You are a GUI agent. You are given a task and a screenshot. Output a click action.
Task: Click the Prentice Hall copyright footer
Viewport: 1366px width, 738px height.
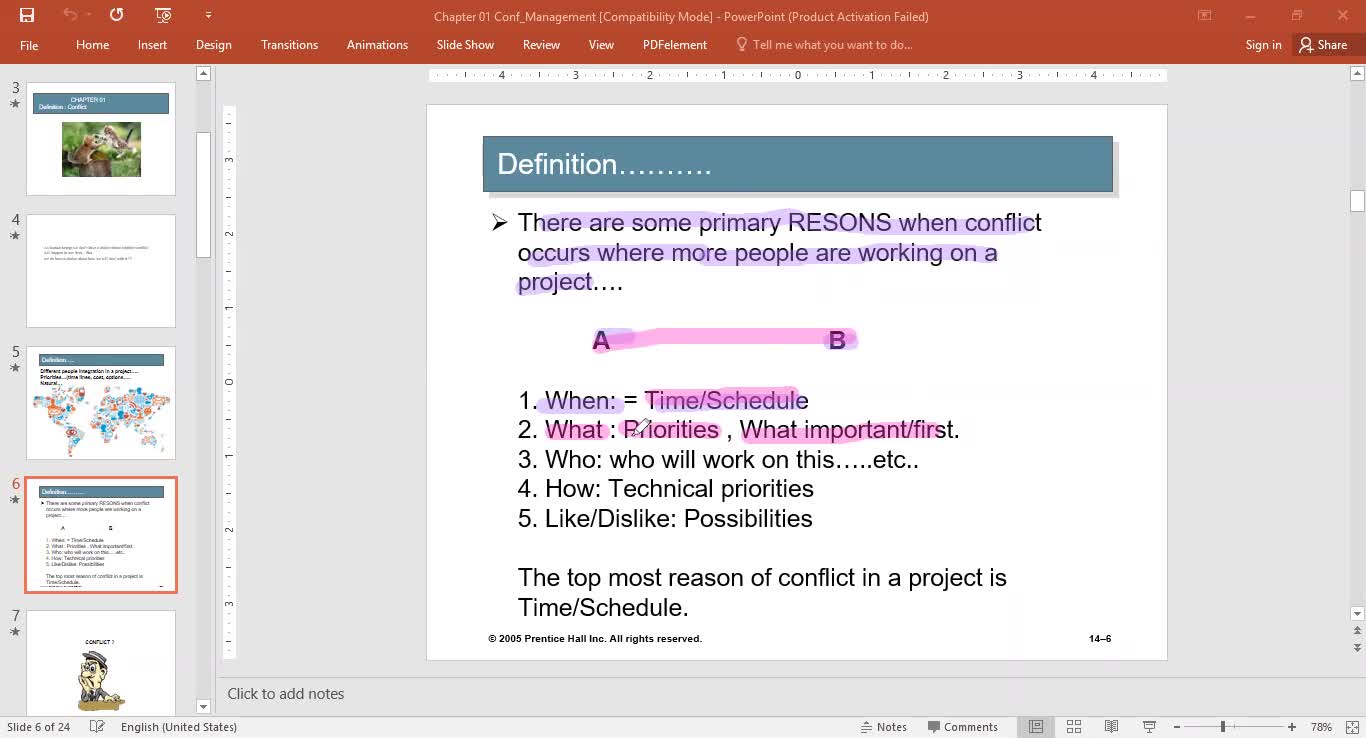pos(595,638)
